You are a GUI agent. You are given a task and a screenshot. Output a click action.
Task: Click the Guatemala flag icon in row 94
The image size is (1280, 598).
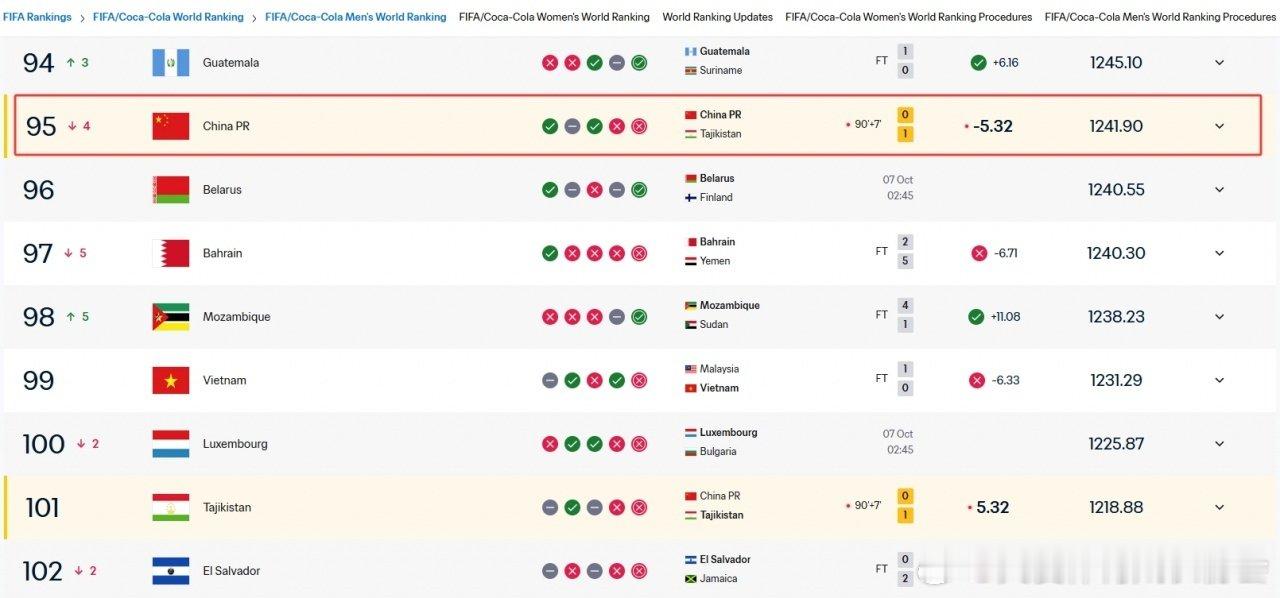(x=170, y=63)
